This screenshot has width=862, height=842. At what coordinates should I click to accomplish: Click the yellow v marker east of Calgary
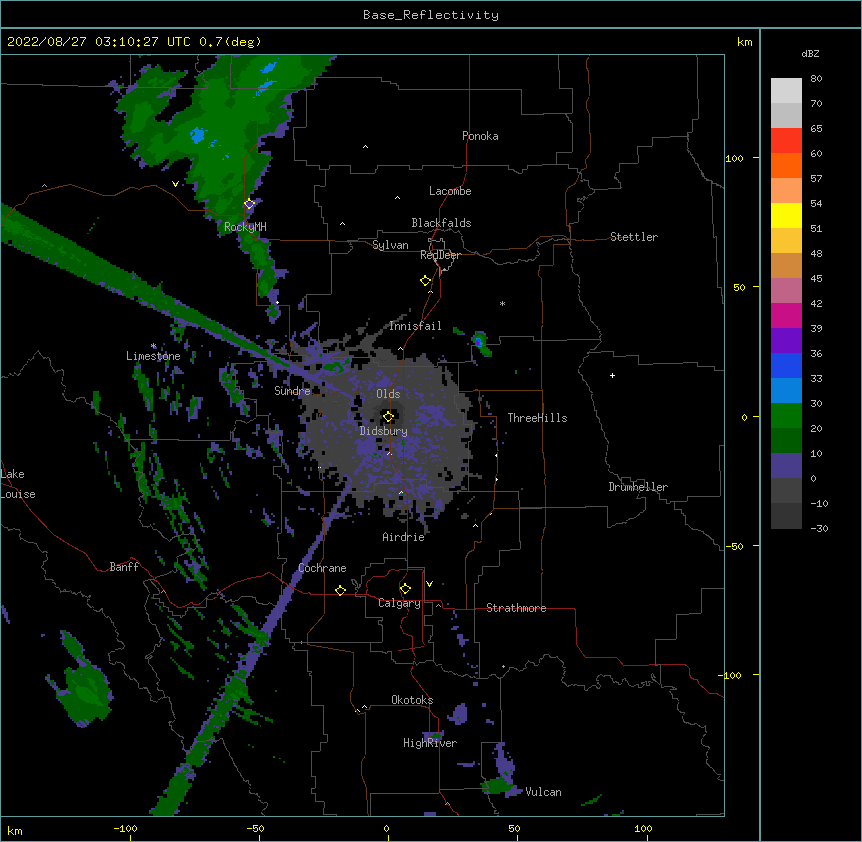[429, 584]
